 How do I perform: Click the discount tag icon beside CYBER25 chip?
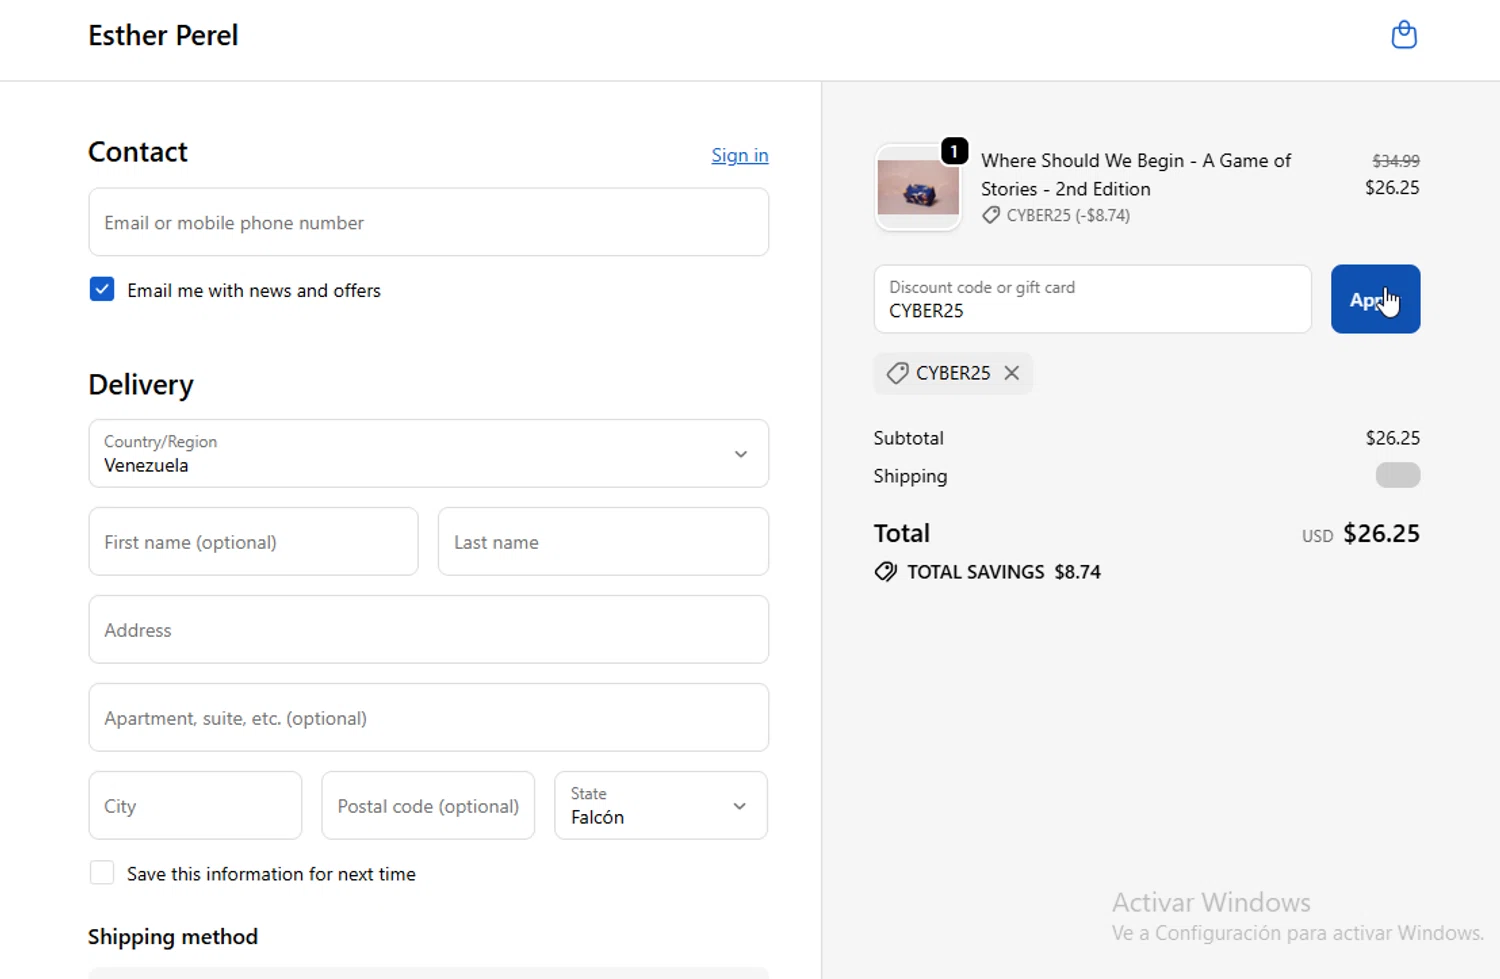point(897,373)
